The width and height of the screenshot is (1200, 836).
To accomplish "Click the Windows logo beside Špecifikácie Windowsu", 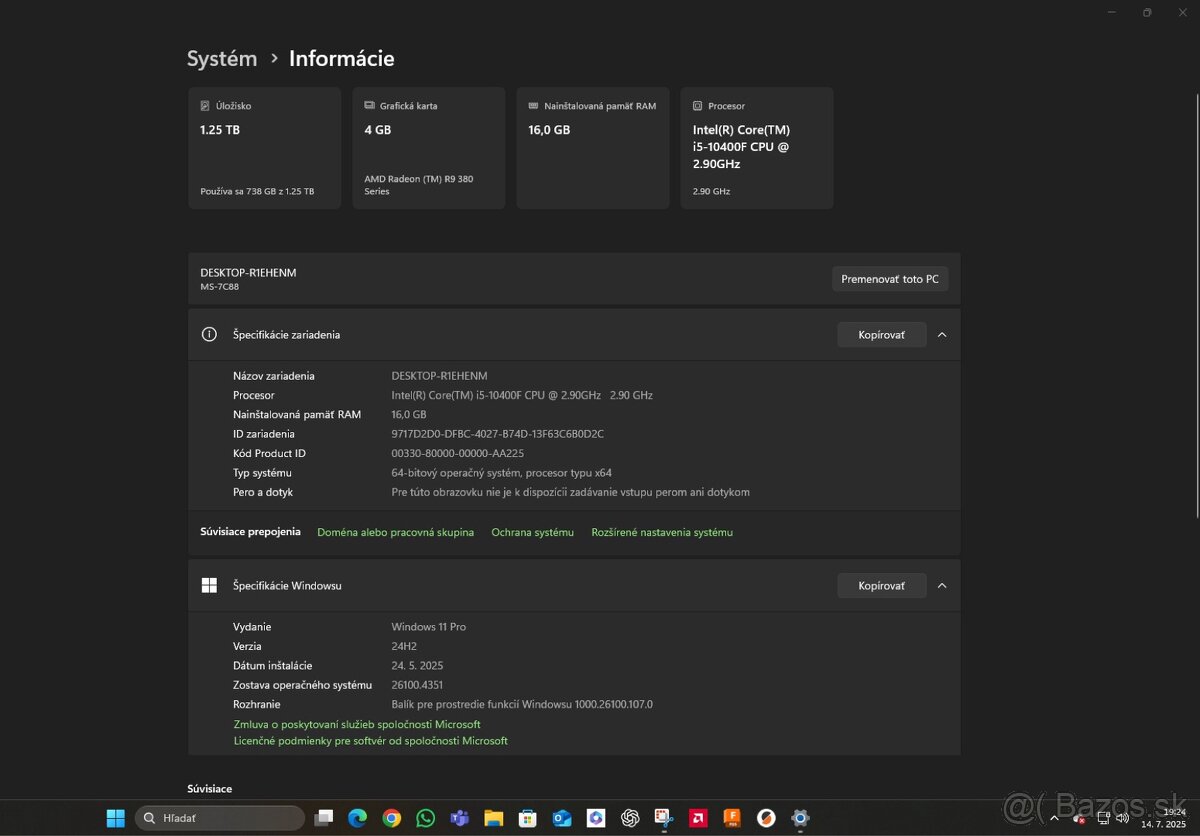I will click(209, 585).
